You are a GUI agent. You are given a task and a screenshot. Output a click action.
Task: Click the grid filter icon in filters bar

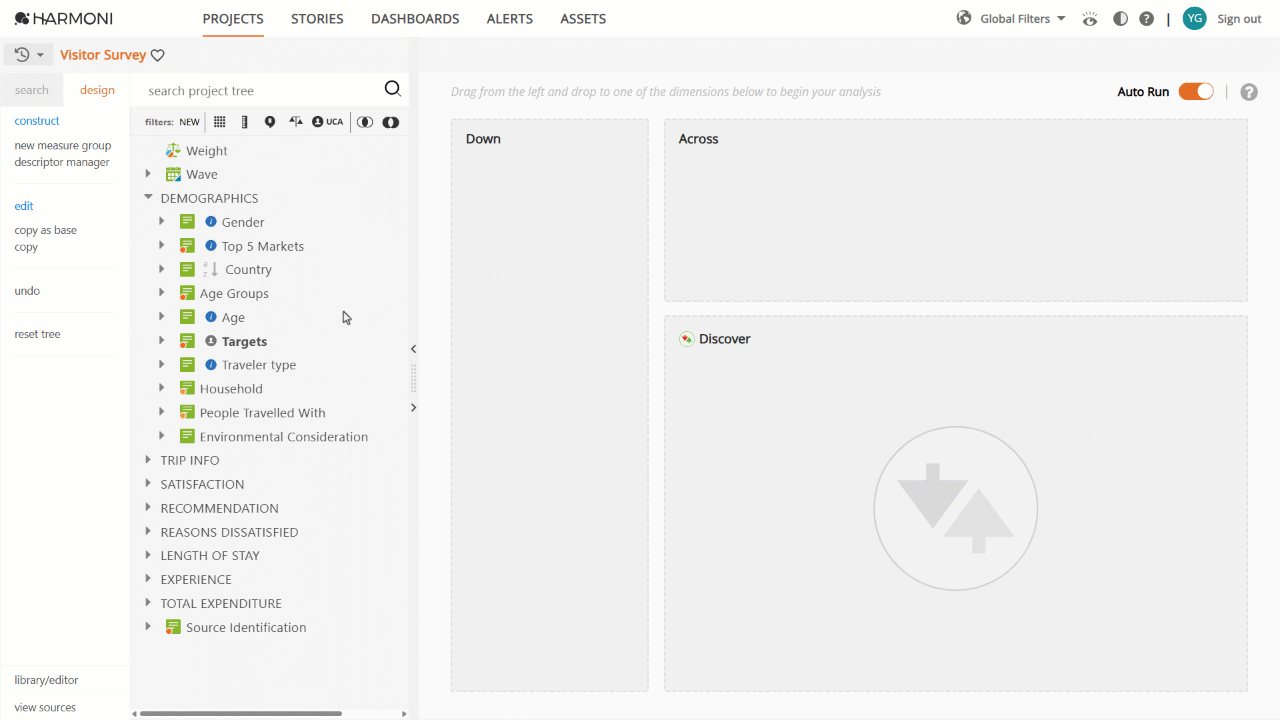click(219, 121)
